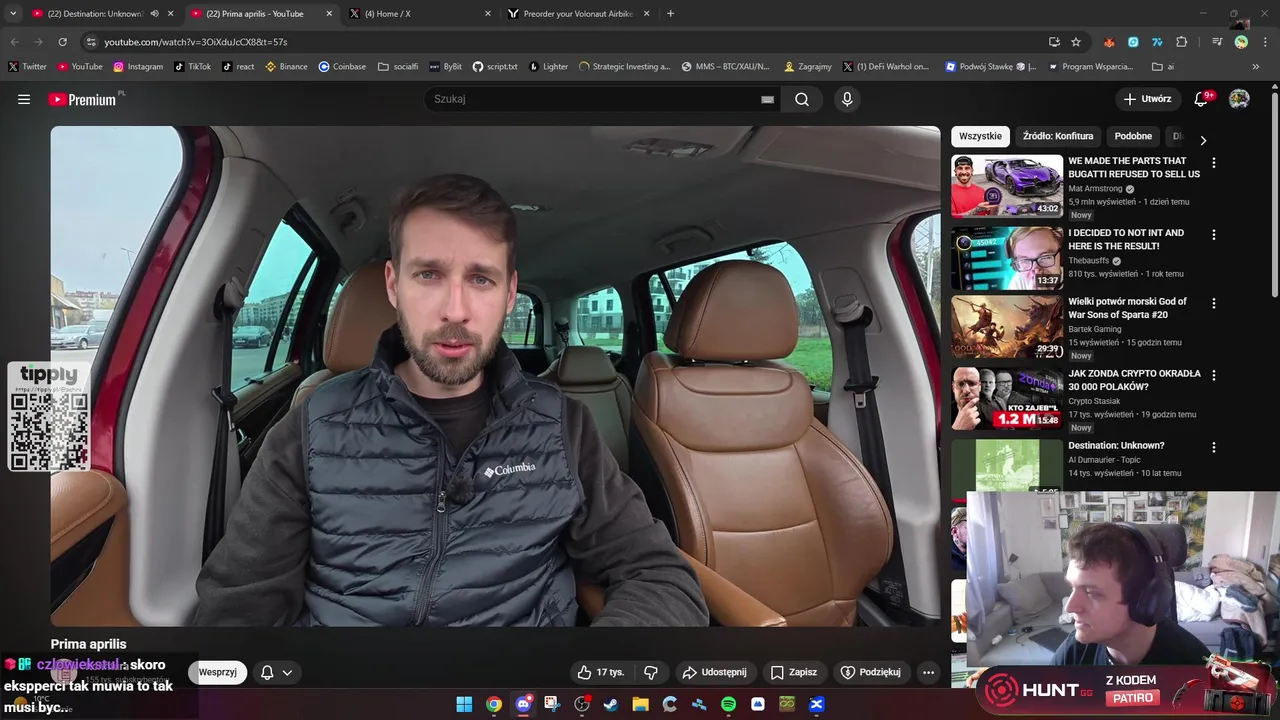Open the ai bookmarks folder
This screenshot has height=720, width=1280.
pyautogui.click(x=1163, y=67)
